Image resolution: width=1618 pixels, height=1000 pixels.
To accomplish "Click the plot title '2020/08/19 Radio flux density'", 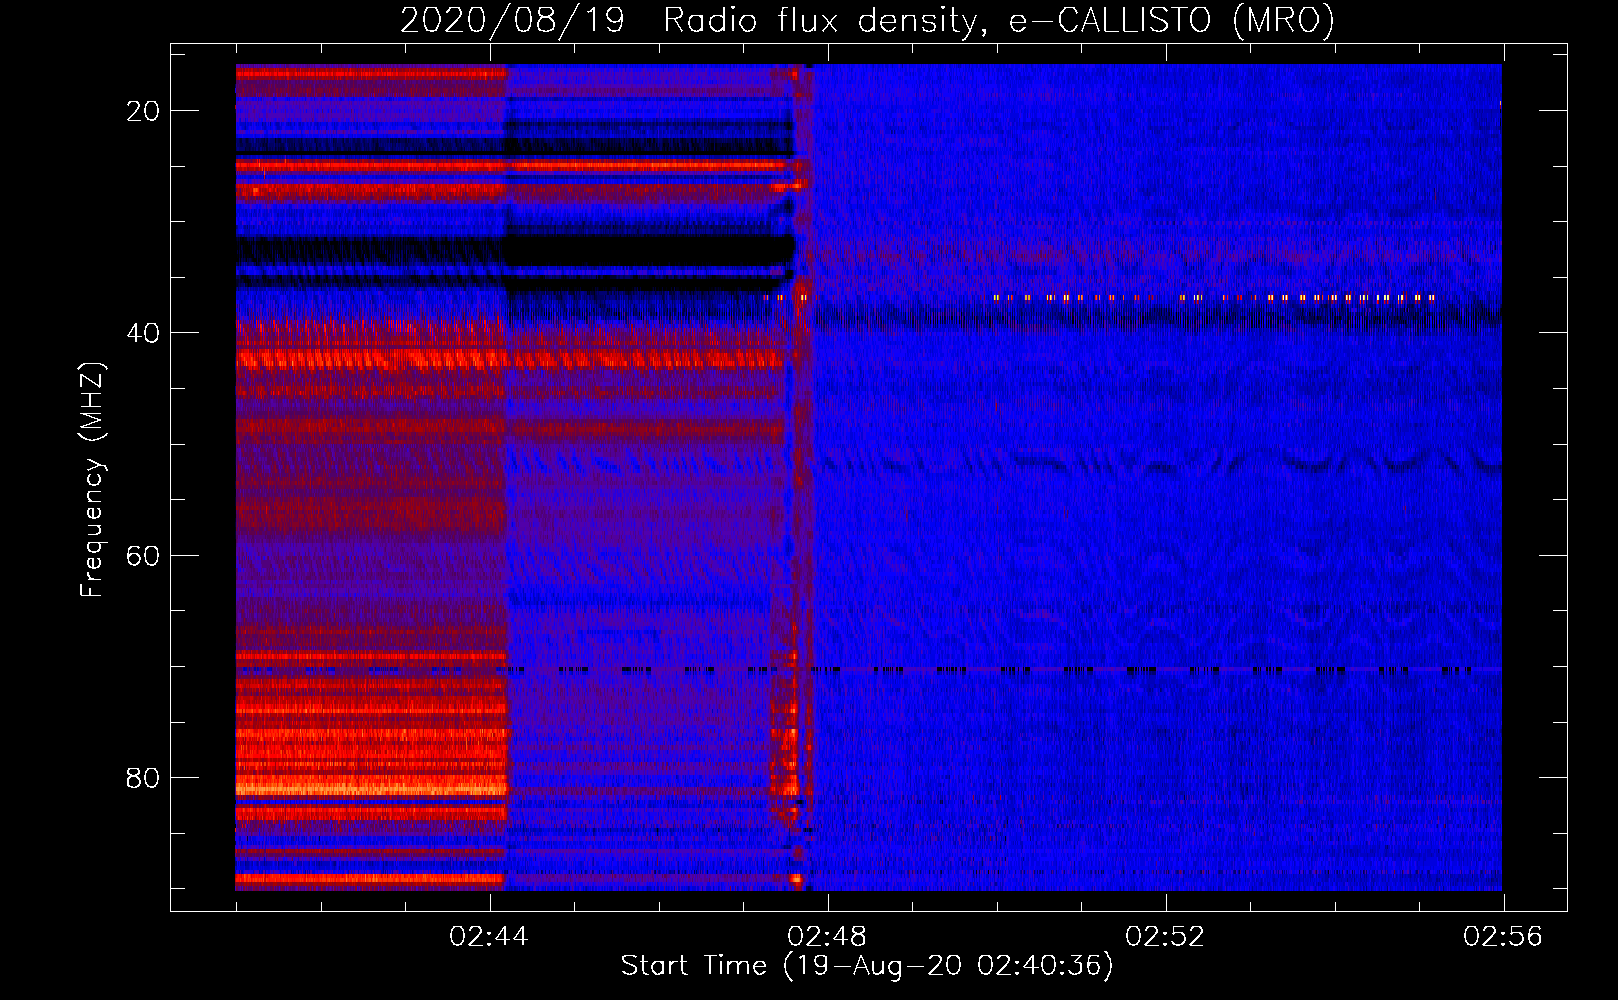I will click(x=688, y=21).
